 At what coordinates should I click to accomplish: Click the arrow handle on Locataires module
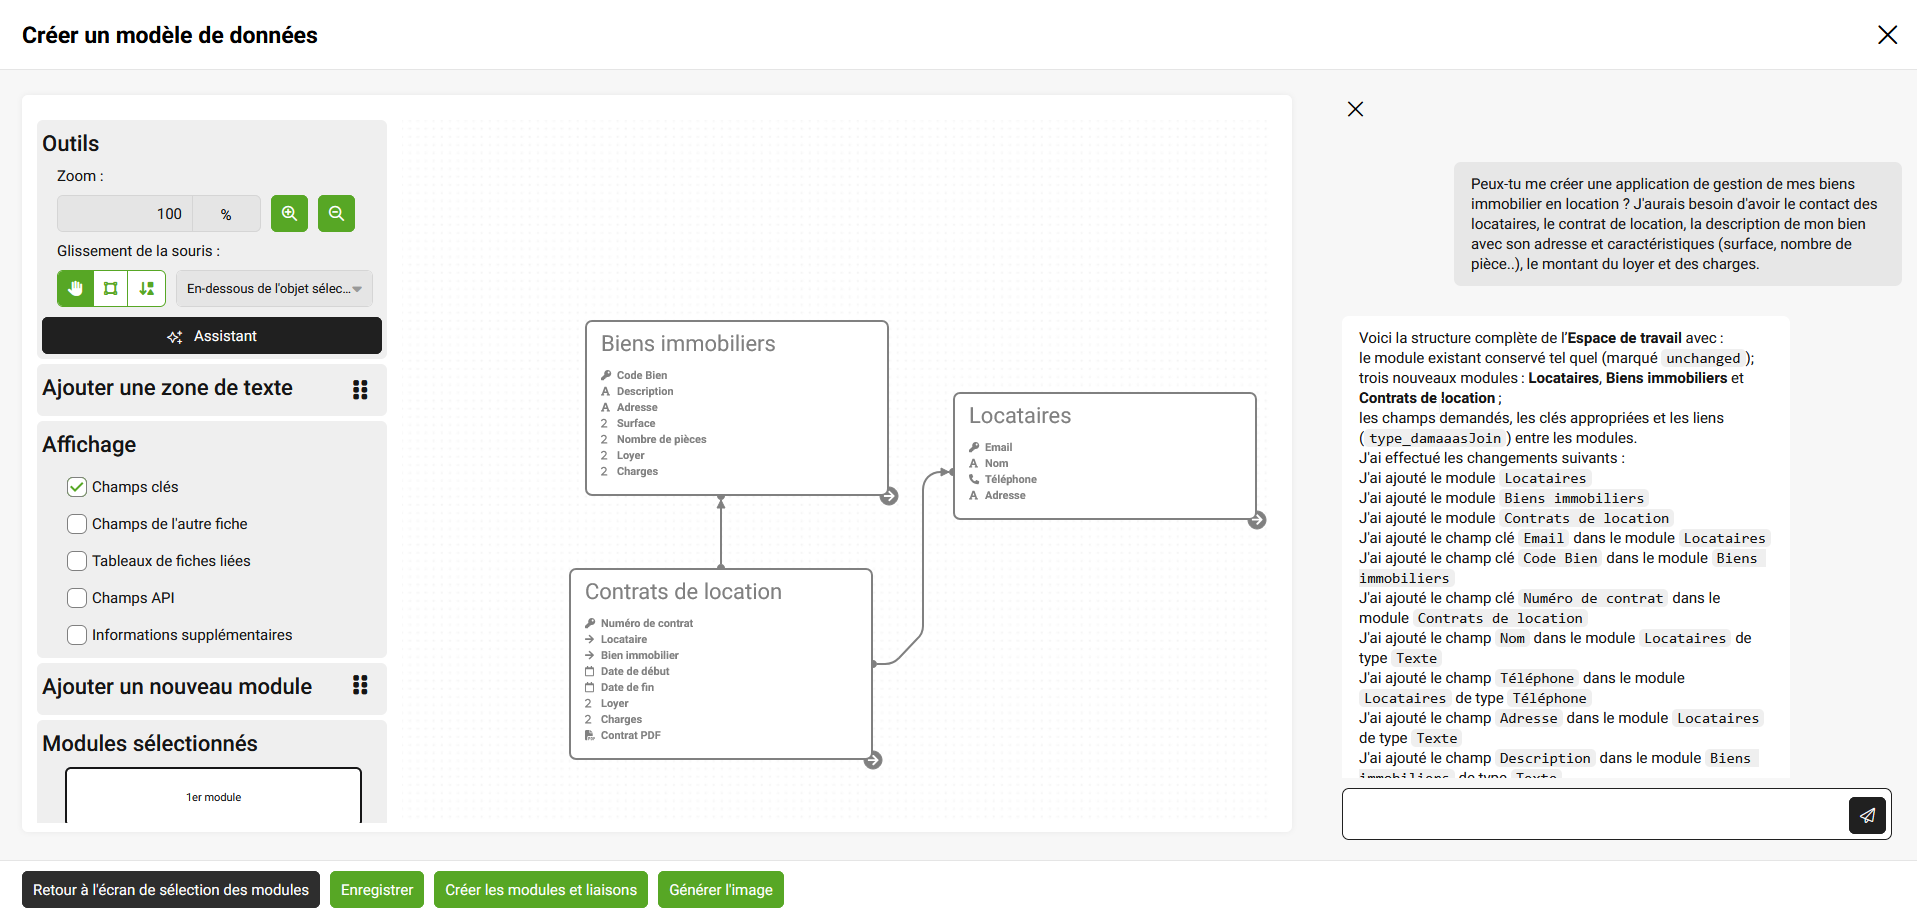(1257, 520)
